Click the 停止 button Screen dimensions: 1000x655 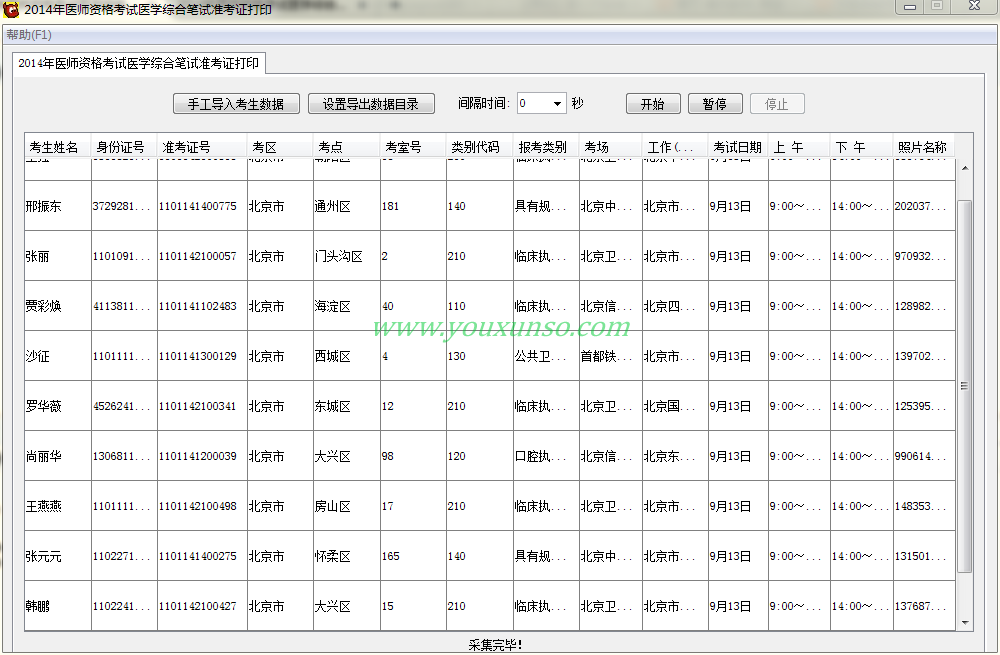776,104
